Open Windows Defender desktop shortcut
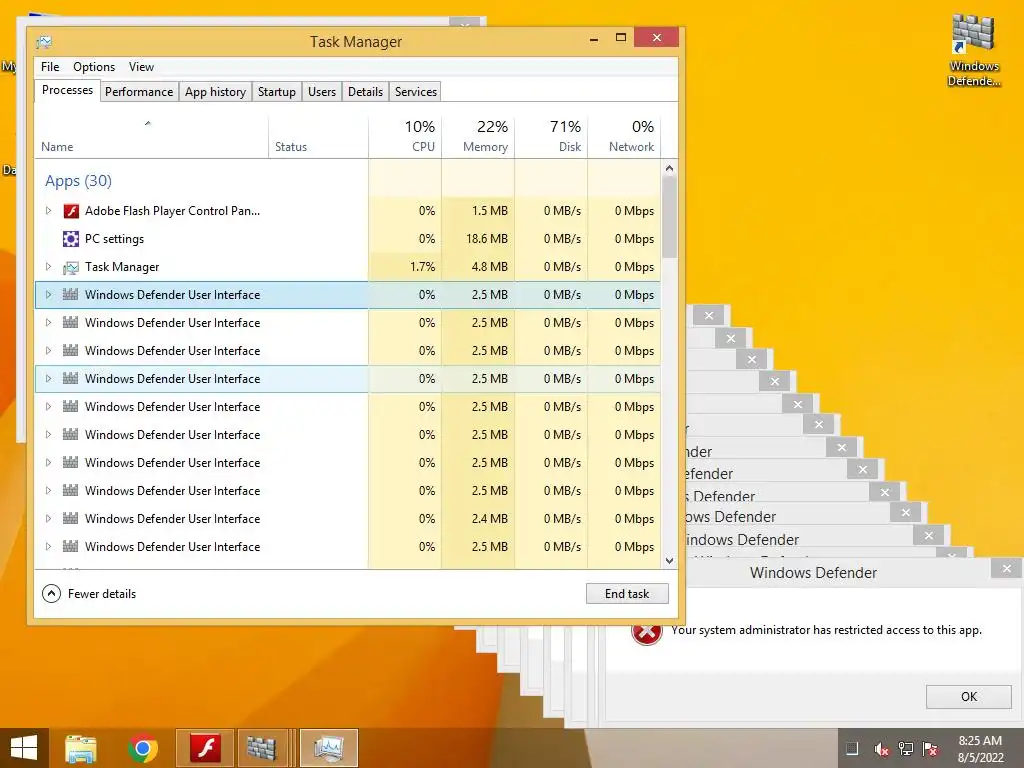This screenshot has width=1024, height=768. pos(974,50)
